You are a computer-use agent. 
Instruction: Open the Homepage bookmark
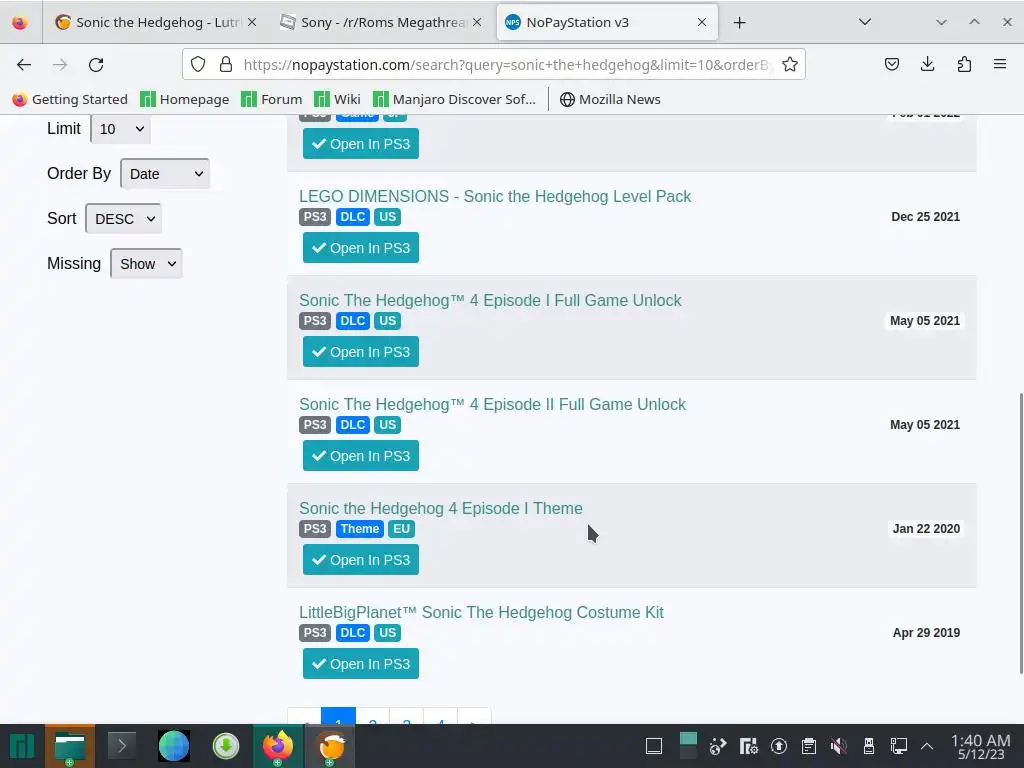[185, 99]
